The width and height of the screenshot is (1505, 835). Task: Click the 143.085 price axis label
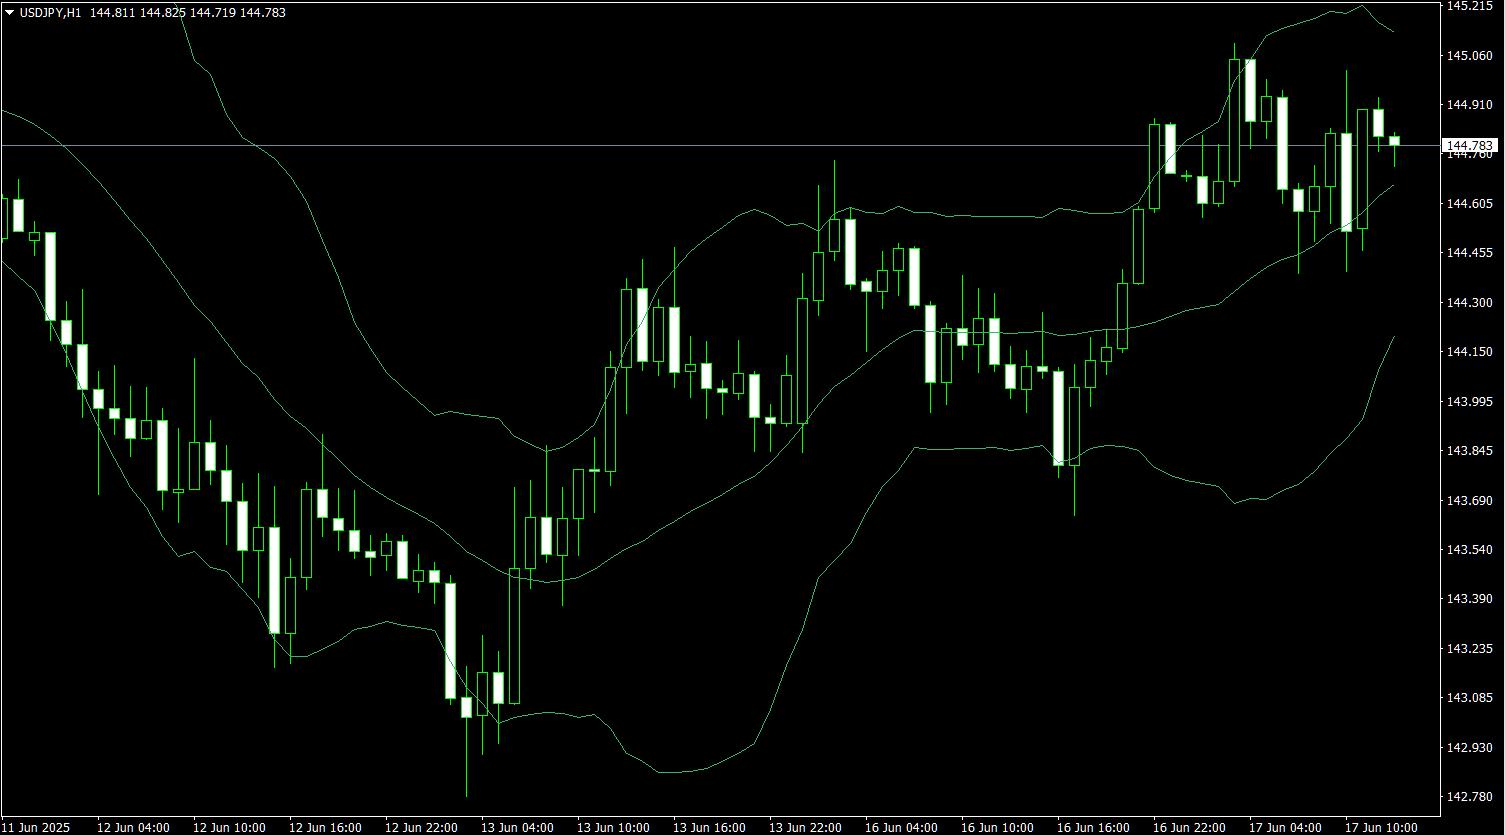coord(1469,698)
